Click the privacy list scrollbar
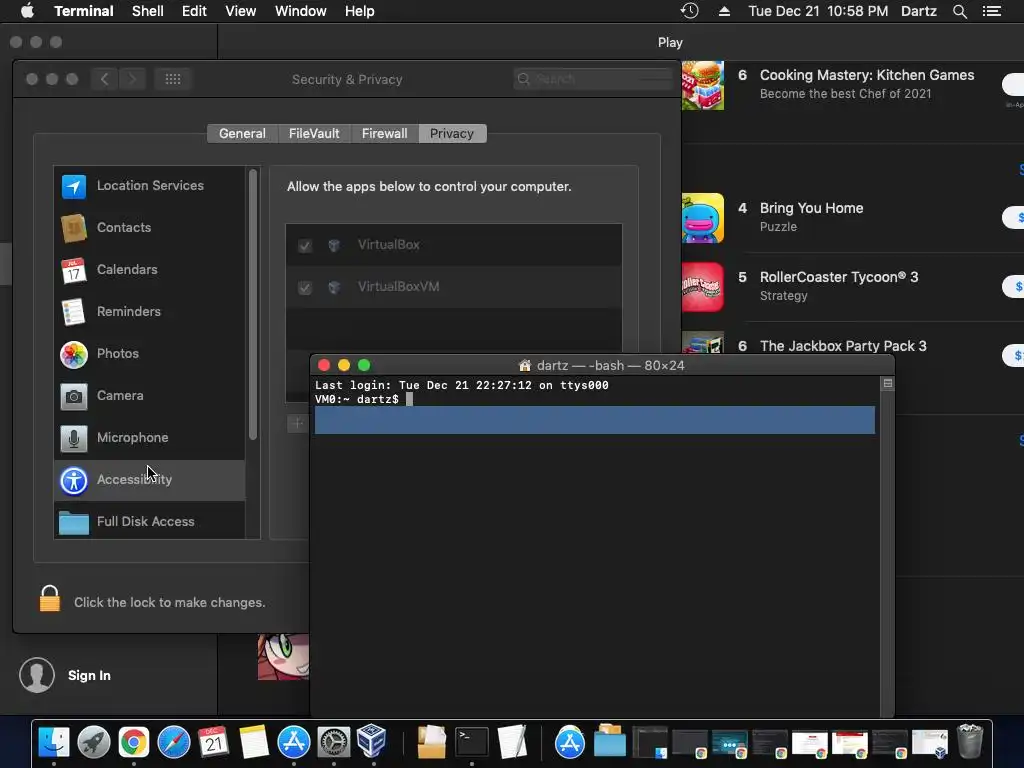The width and height of the screenshot is (1024, 768). [x=253, y=304]
